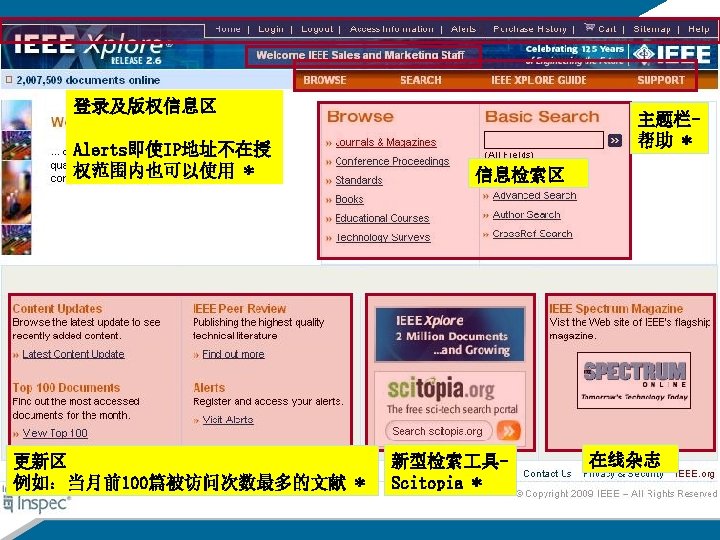Open Purchase History
720x540 pixels.
click(529, 29)
